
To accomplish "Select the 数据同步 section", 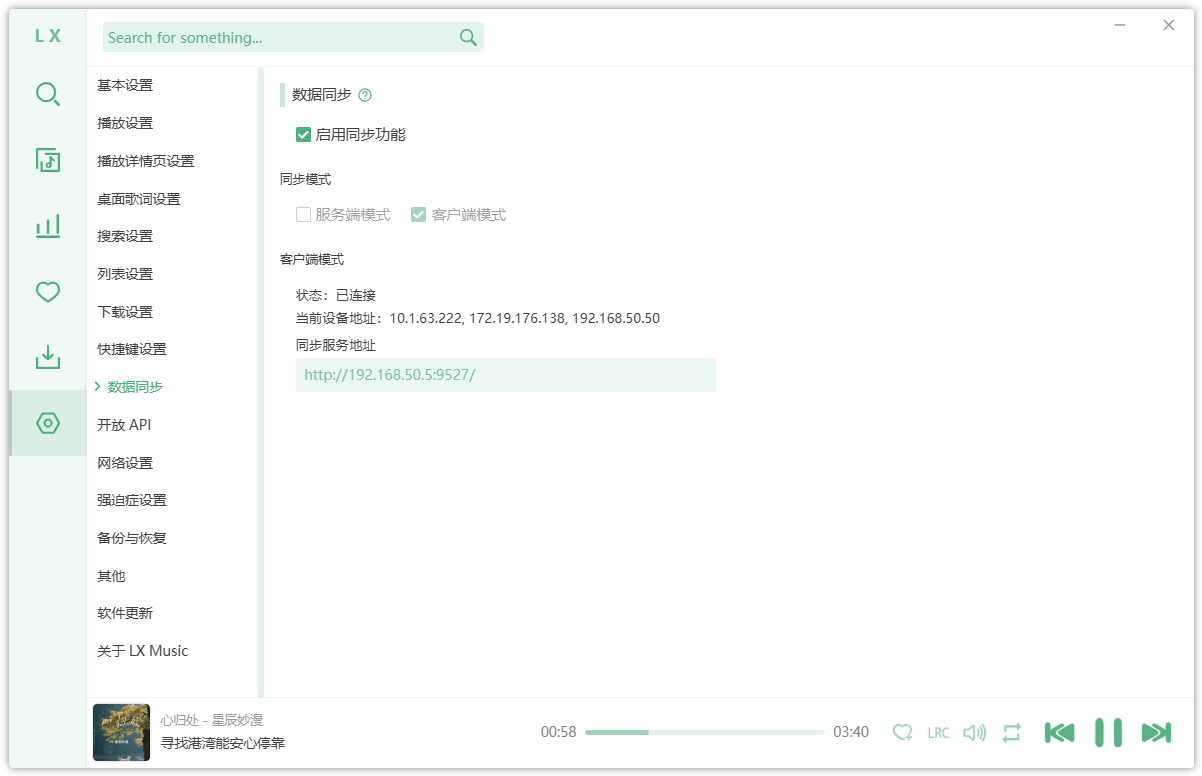I will (135, 387).
